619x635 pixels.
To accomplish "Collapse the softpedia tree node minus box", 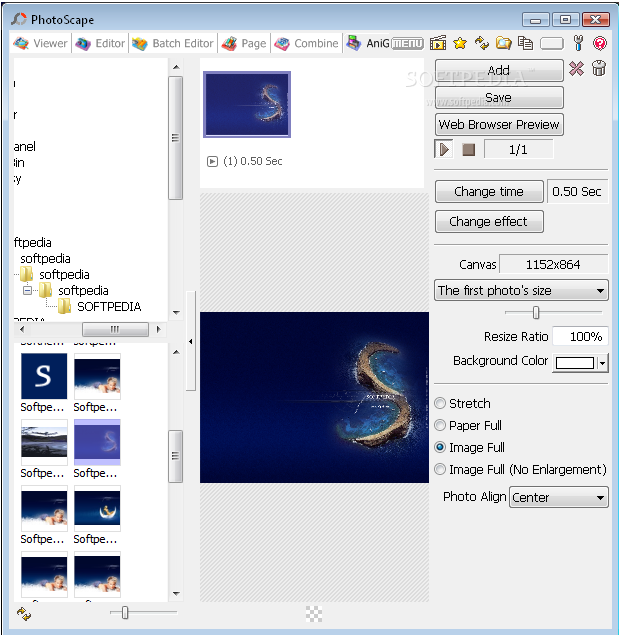I will tap(27, 290).
